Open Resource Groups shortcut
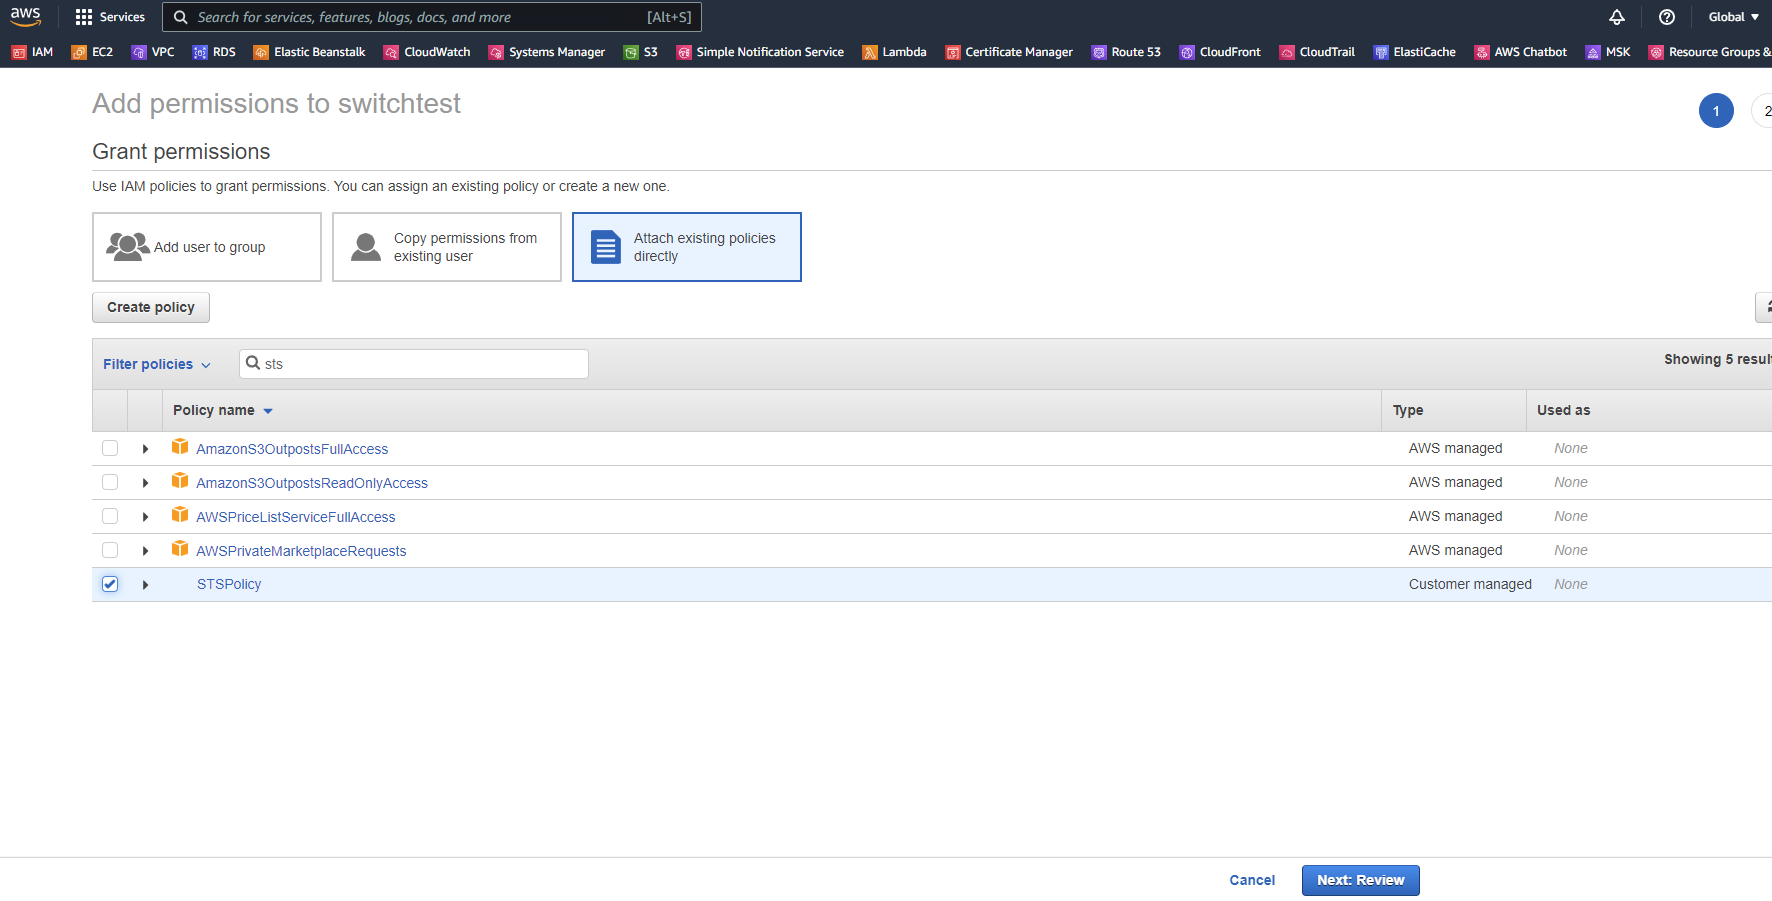Image resolution: width=1772 pixels, height=901 pixels. [1710, 52]
